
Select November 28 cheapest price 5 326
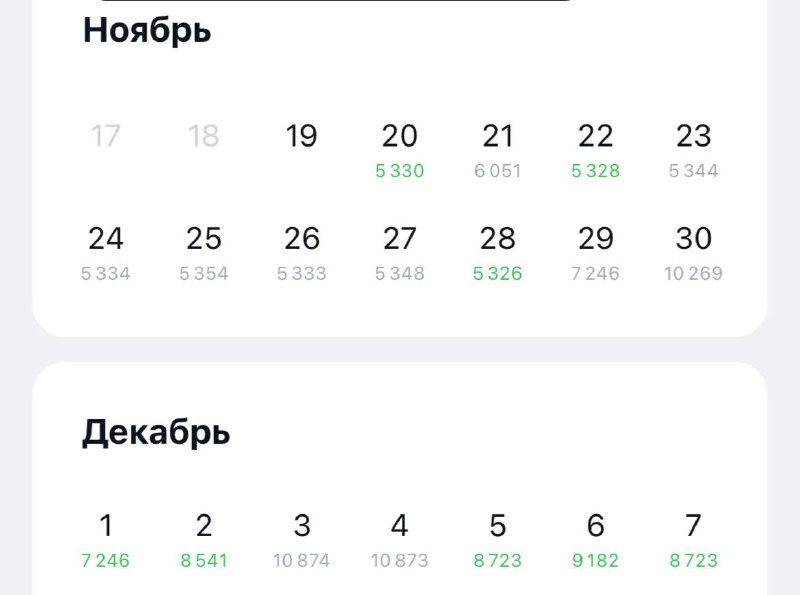click(498, 251)
